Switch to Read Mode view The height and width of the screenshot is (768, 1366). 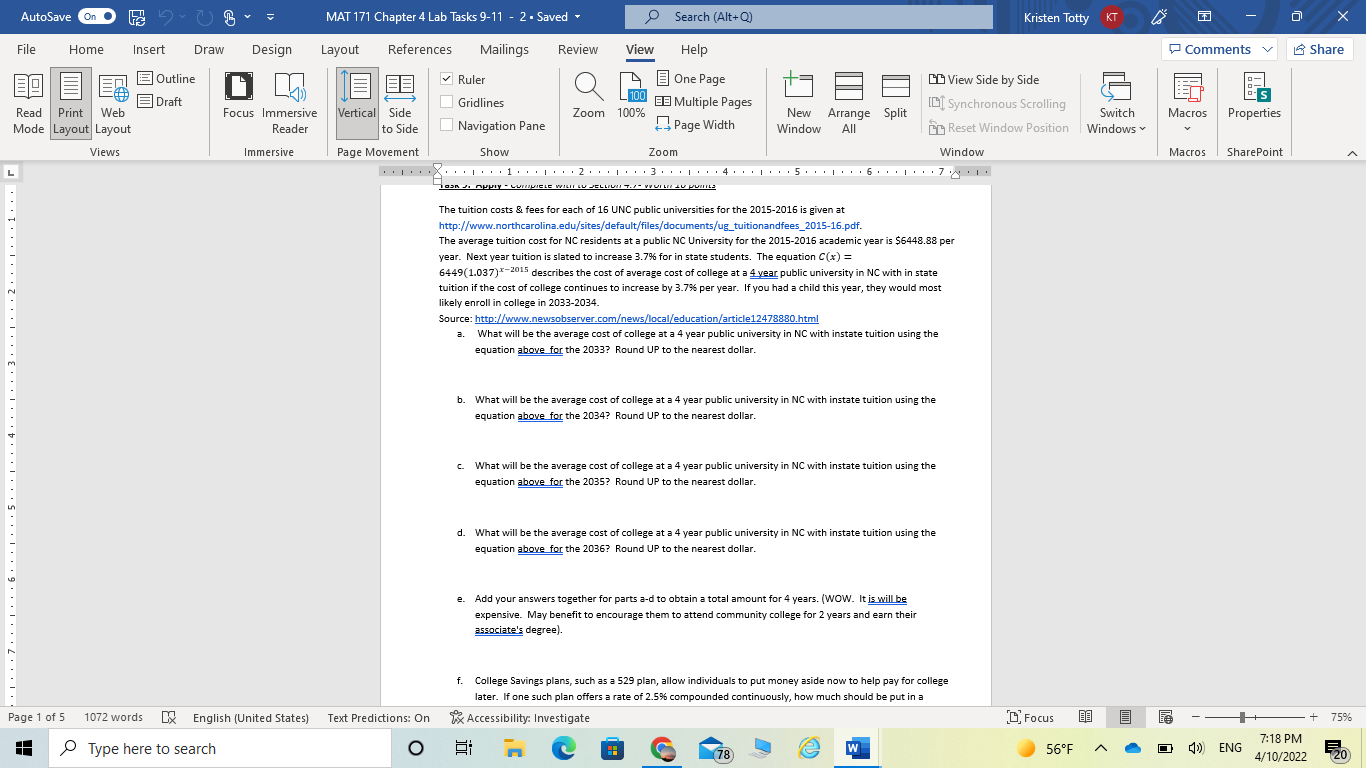(28, 100)
